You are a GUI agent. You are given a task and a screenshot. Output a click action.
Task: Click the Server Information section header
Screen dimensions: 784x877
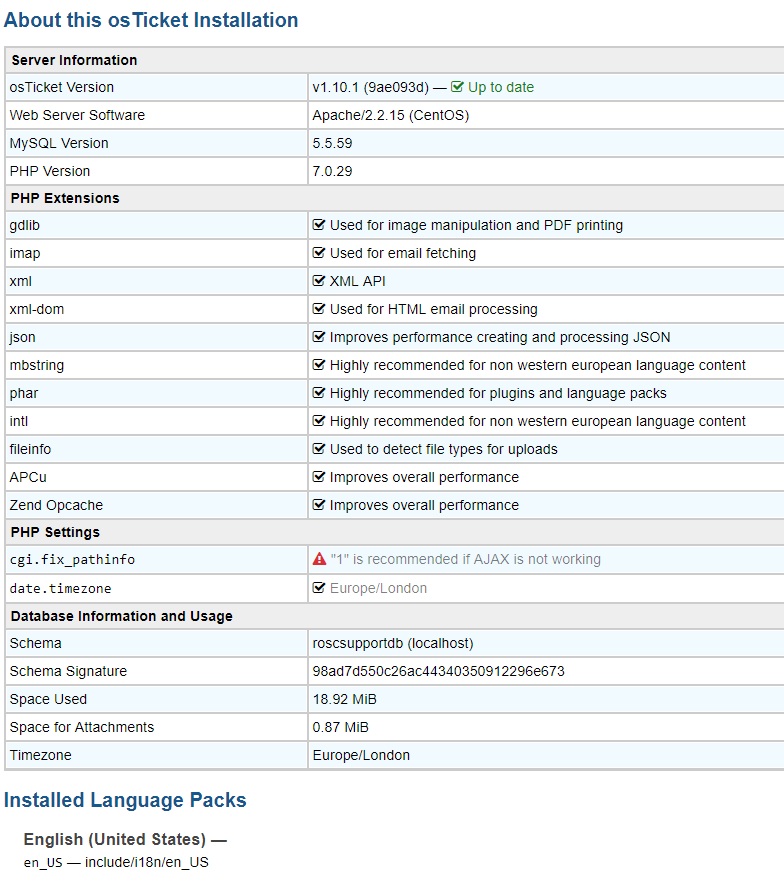pos(74,60)
